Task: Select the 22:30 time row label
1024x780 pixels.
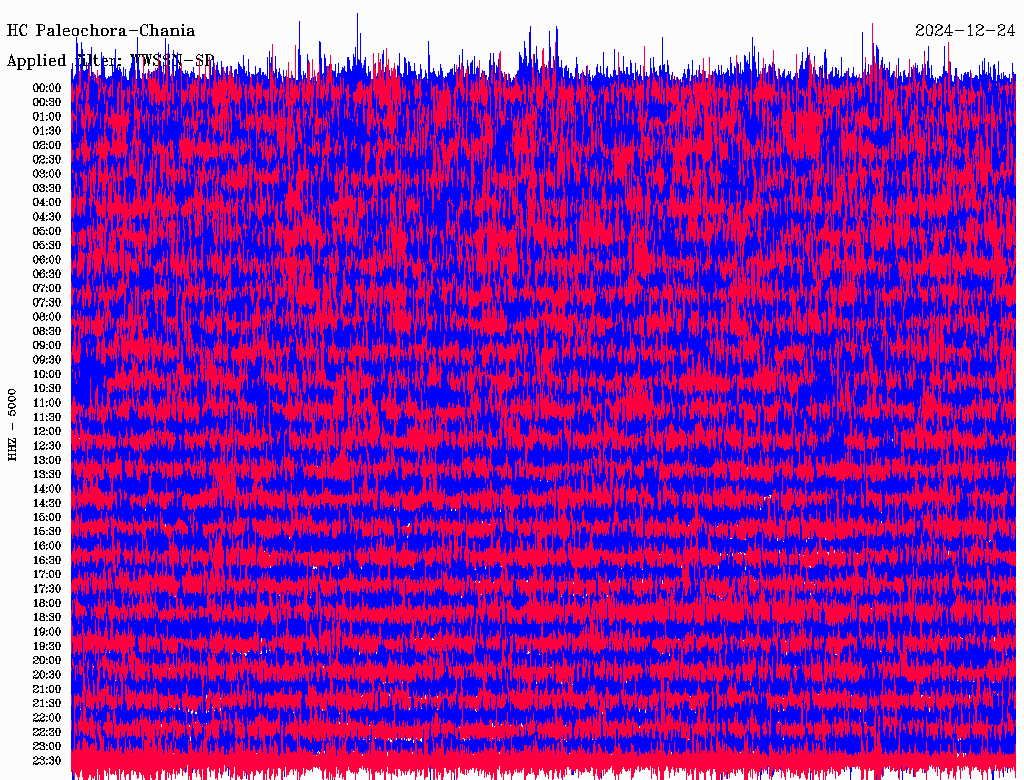Action: click(x=47, y=732)
